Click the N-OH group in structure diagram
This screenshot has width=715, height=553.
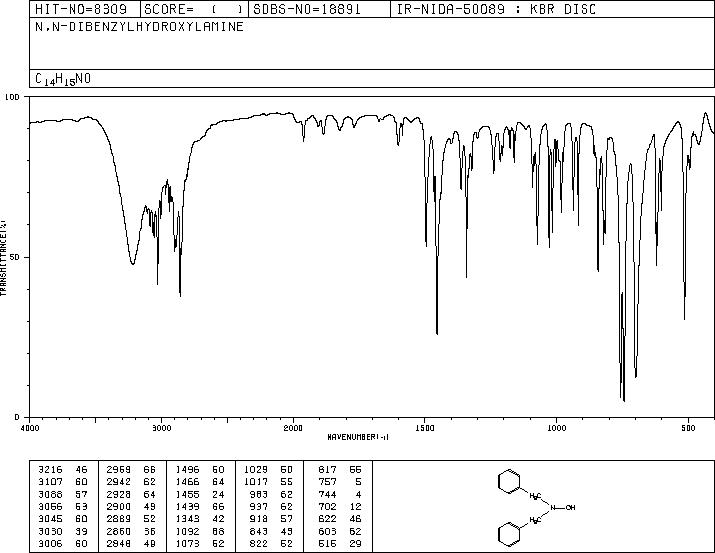point(563,507)
